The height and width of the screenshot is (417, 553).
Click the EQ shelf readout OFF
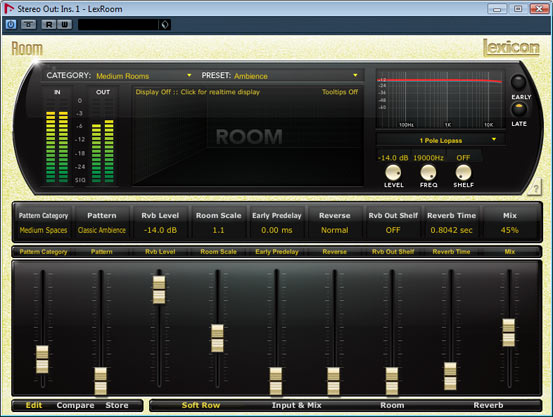(x=463, y=158)
